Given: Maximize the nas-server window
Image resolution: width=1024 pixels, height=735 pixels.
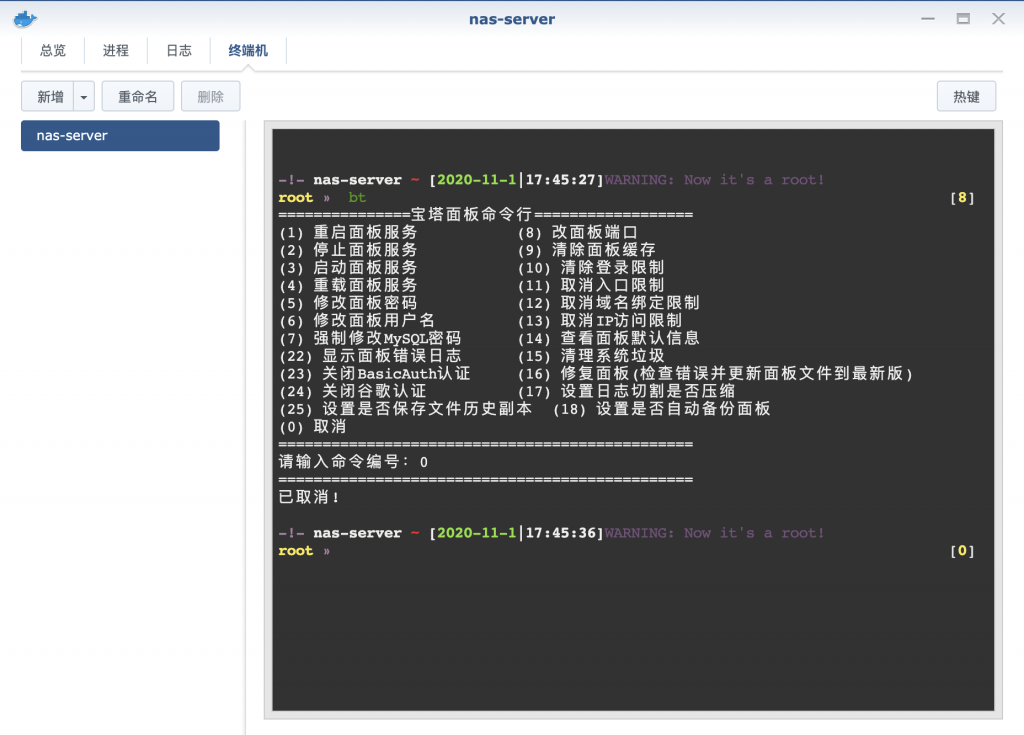Looking at the screenshot, I should pyautogui.click(x=963, y=19).
